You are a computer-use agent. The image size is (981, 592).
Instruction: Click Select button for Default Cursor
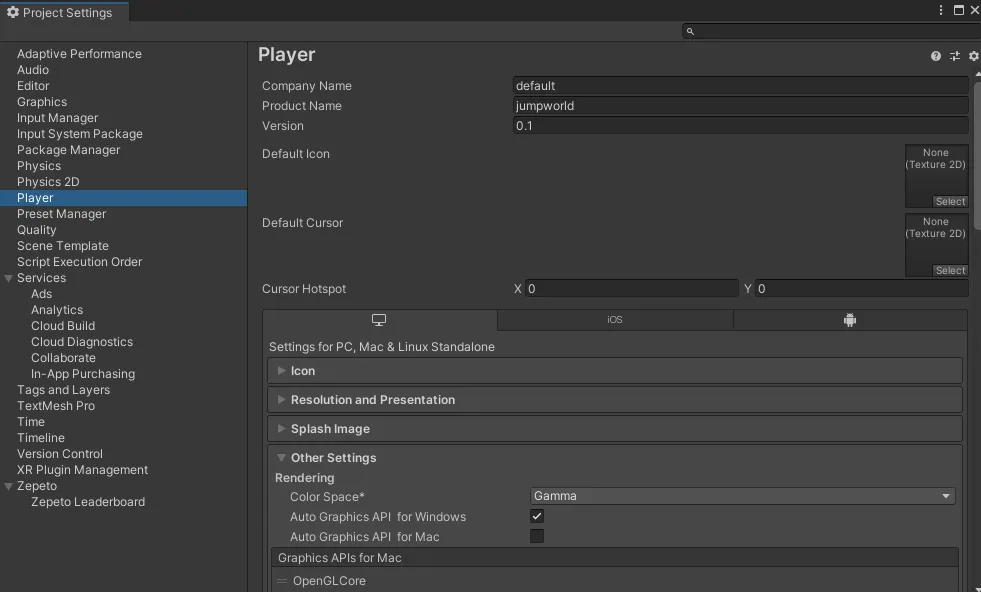(950, 270)
